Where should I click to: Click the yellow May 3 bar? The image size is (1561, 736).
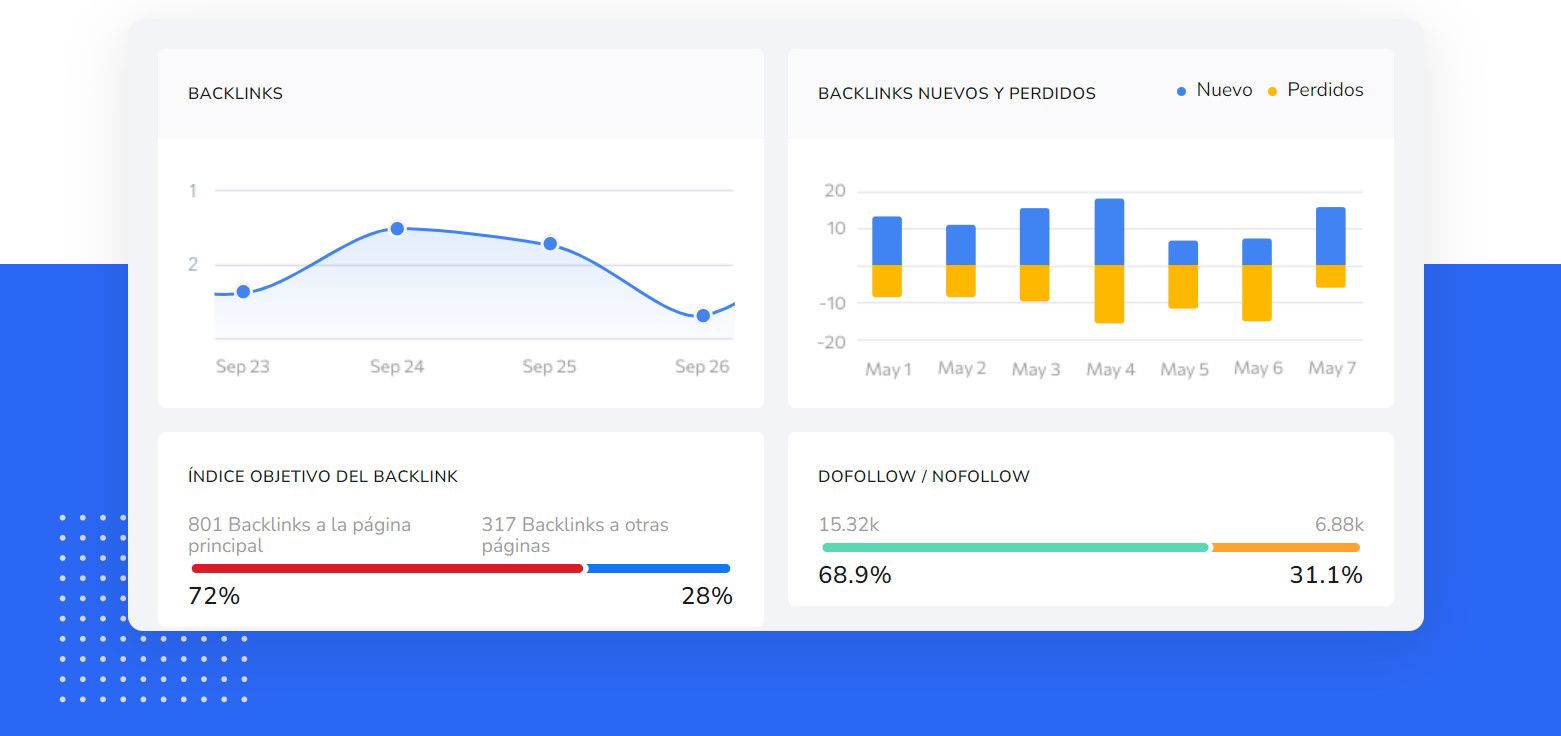[1035, 283]
